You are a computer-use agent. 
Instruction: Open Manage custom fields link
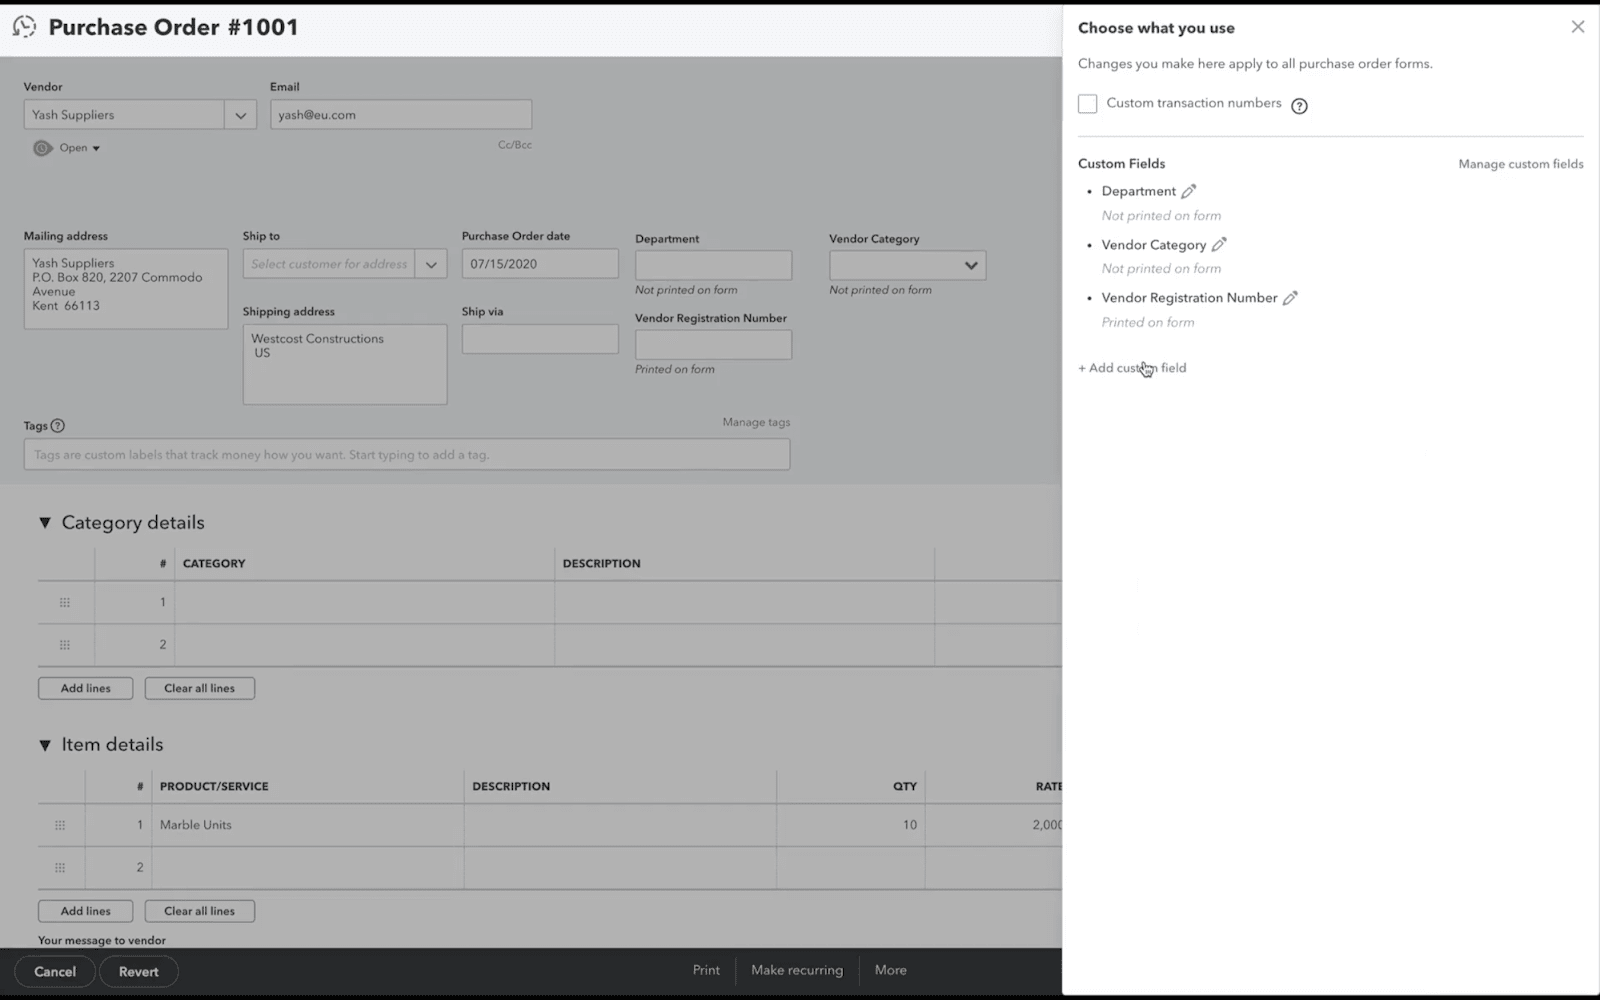(1521, 164)
